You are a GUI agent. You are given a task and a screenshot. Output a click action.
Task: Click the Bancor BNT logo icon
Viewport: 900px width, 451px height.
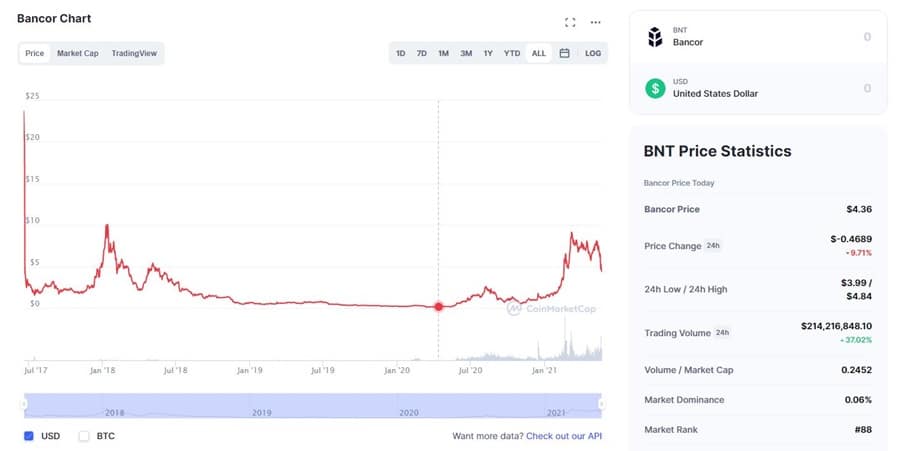pos(655,38)
